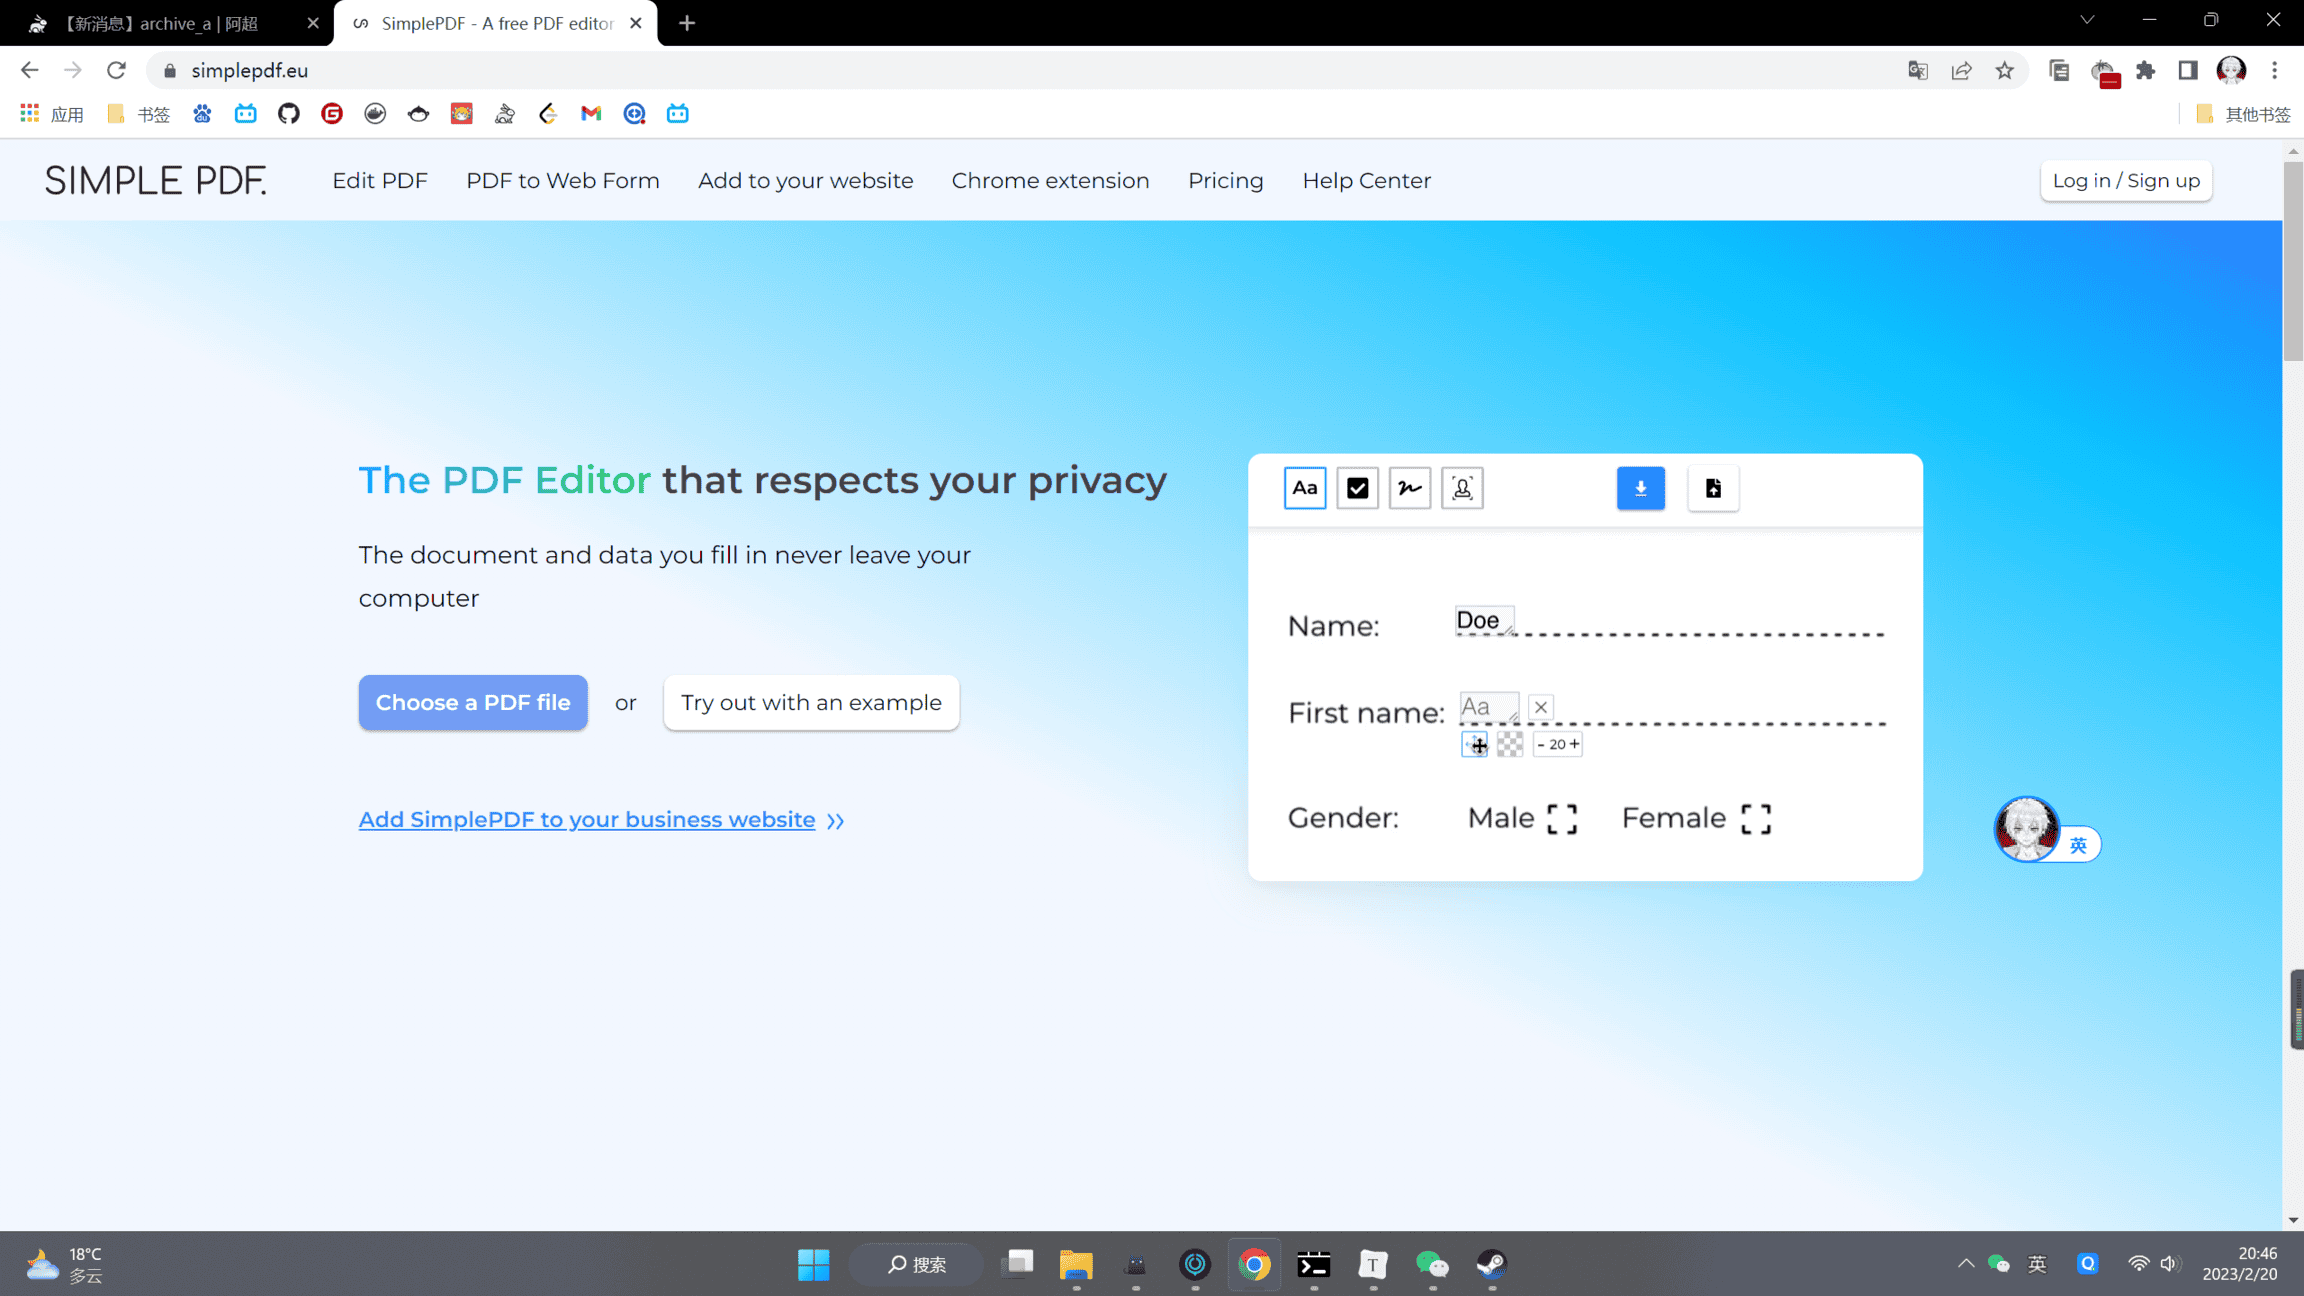
Task: Select the signature tool
Action: coord(1410,488)
